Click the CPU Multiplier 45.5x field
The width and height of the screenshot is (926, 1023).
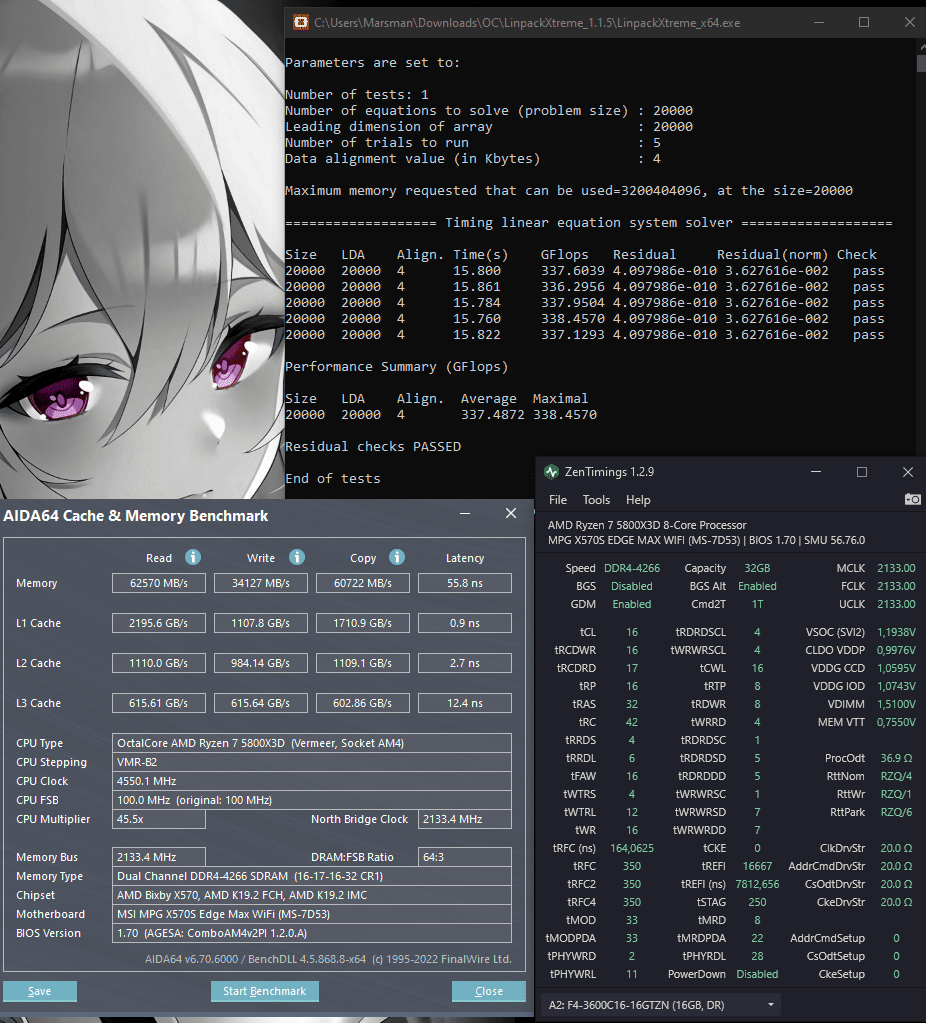159,819
